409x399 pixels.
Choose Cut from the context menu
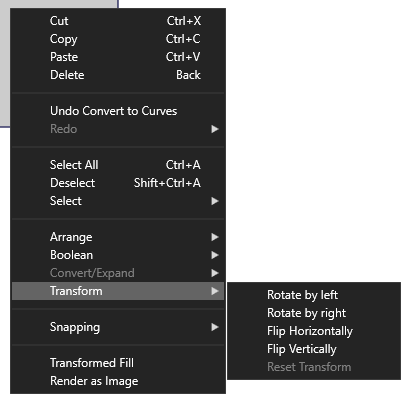click(118, 21)
